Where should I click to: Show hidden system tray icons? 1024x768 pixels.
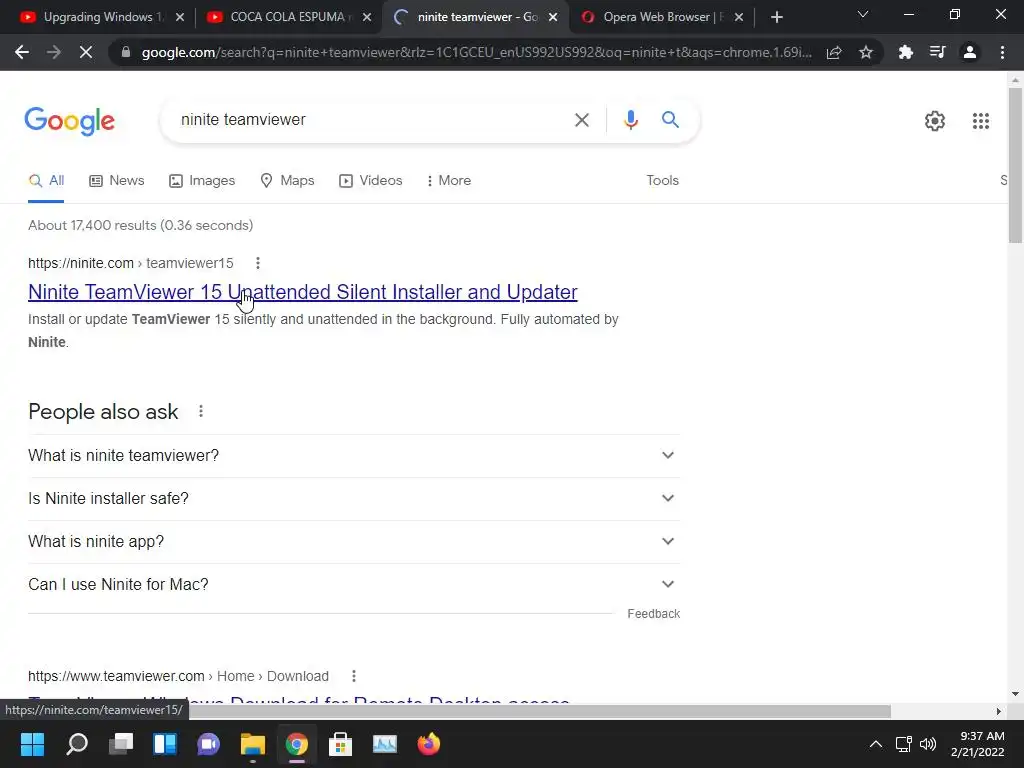coord(876,744)
